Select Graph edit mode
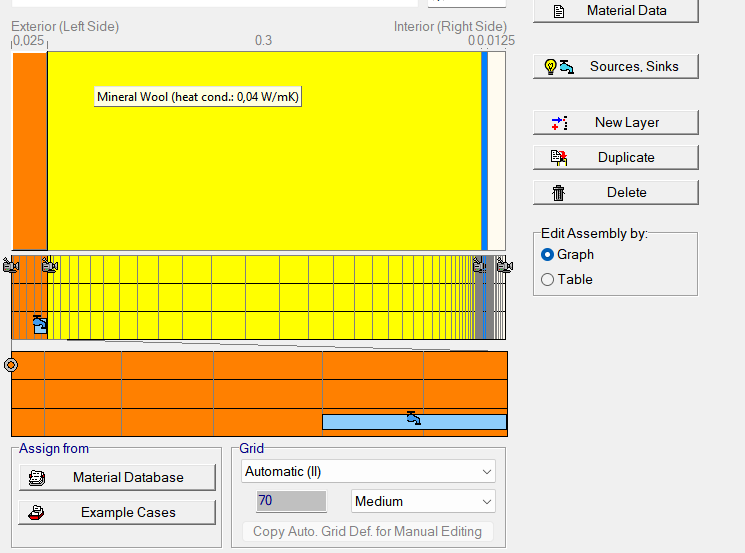Screen dimensions: 745x553 (x=568, y=255)
